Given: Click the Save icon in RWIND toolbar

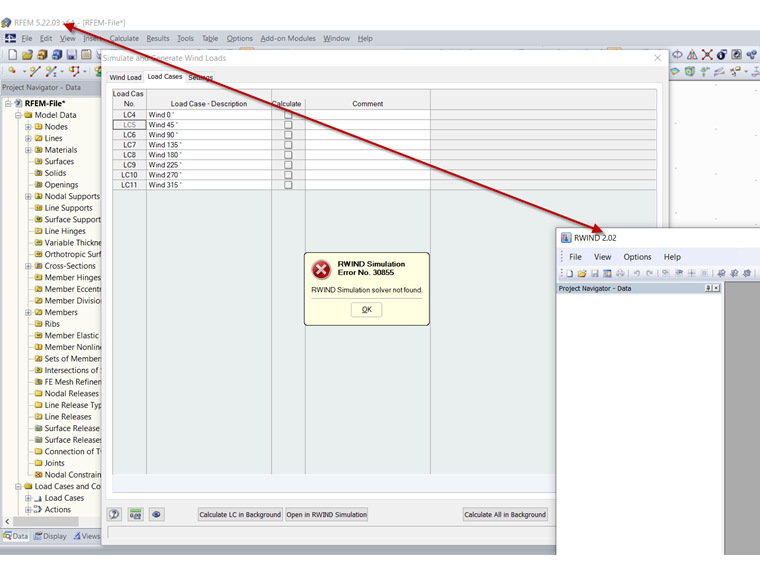Looking at the screenshot, I should tap(595, 273).
